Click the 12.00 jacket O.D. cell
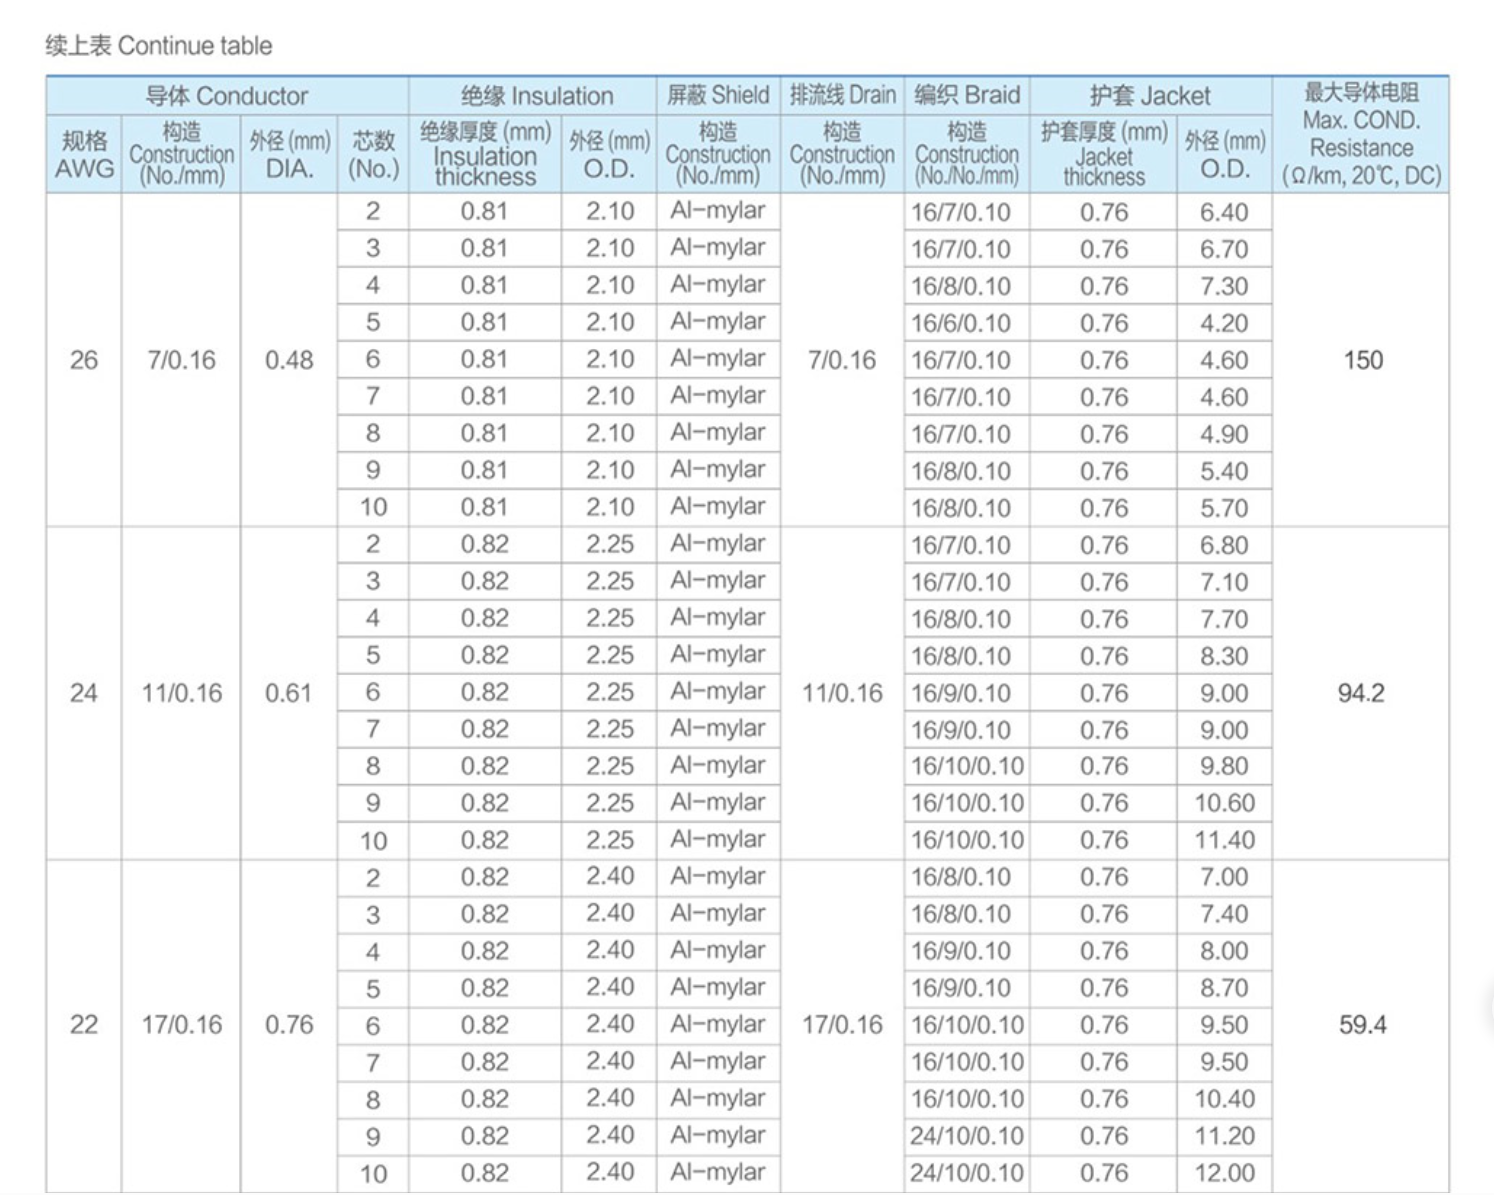Image resolution: width=1494 pixels, height=1195 pixels. (x=1224, y=1173)
